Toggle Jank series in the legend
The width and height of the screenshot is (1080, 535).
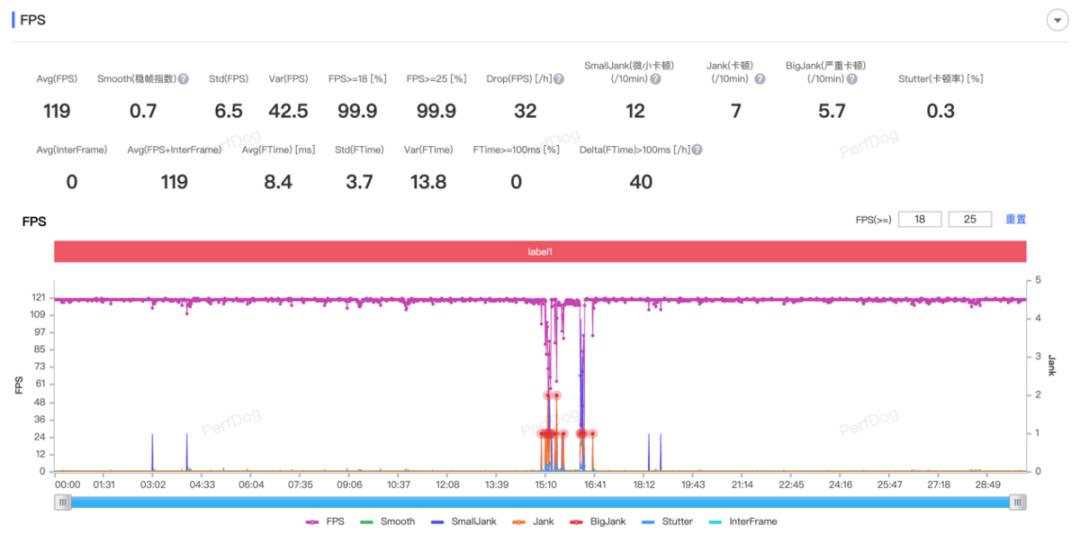[533, 522]
